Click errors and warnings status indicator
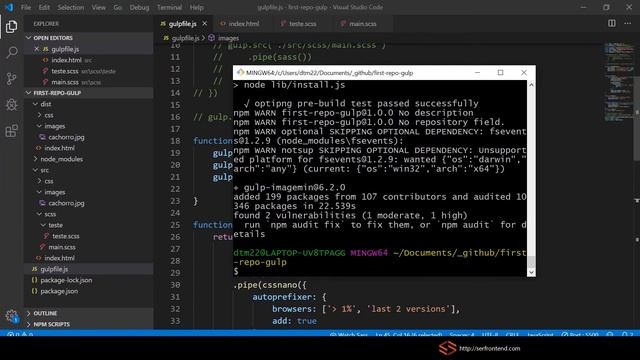Screen dimensions: 640x360 click(20, 335)
